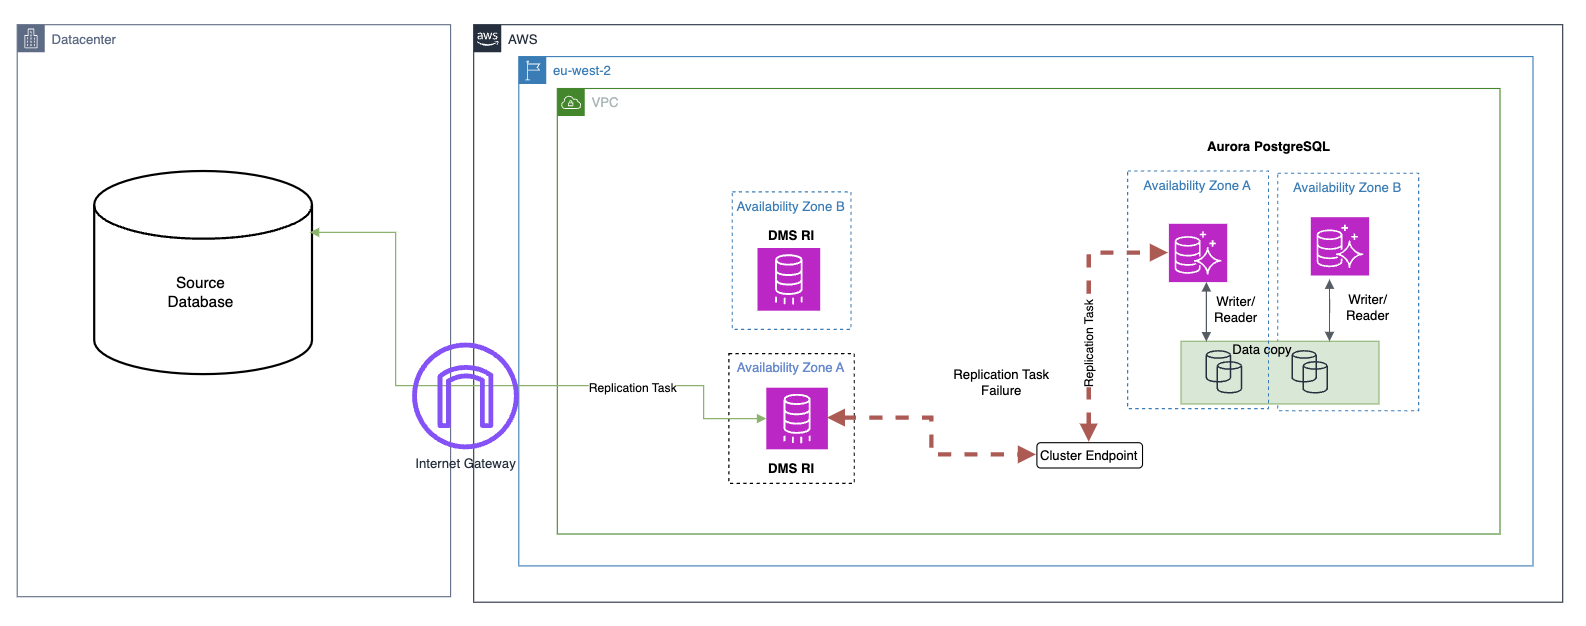Click the eu-west-2 region flag icon
Image resolution: width=1586 pixels, height=626 pixels.
point(533,70)
